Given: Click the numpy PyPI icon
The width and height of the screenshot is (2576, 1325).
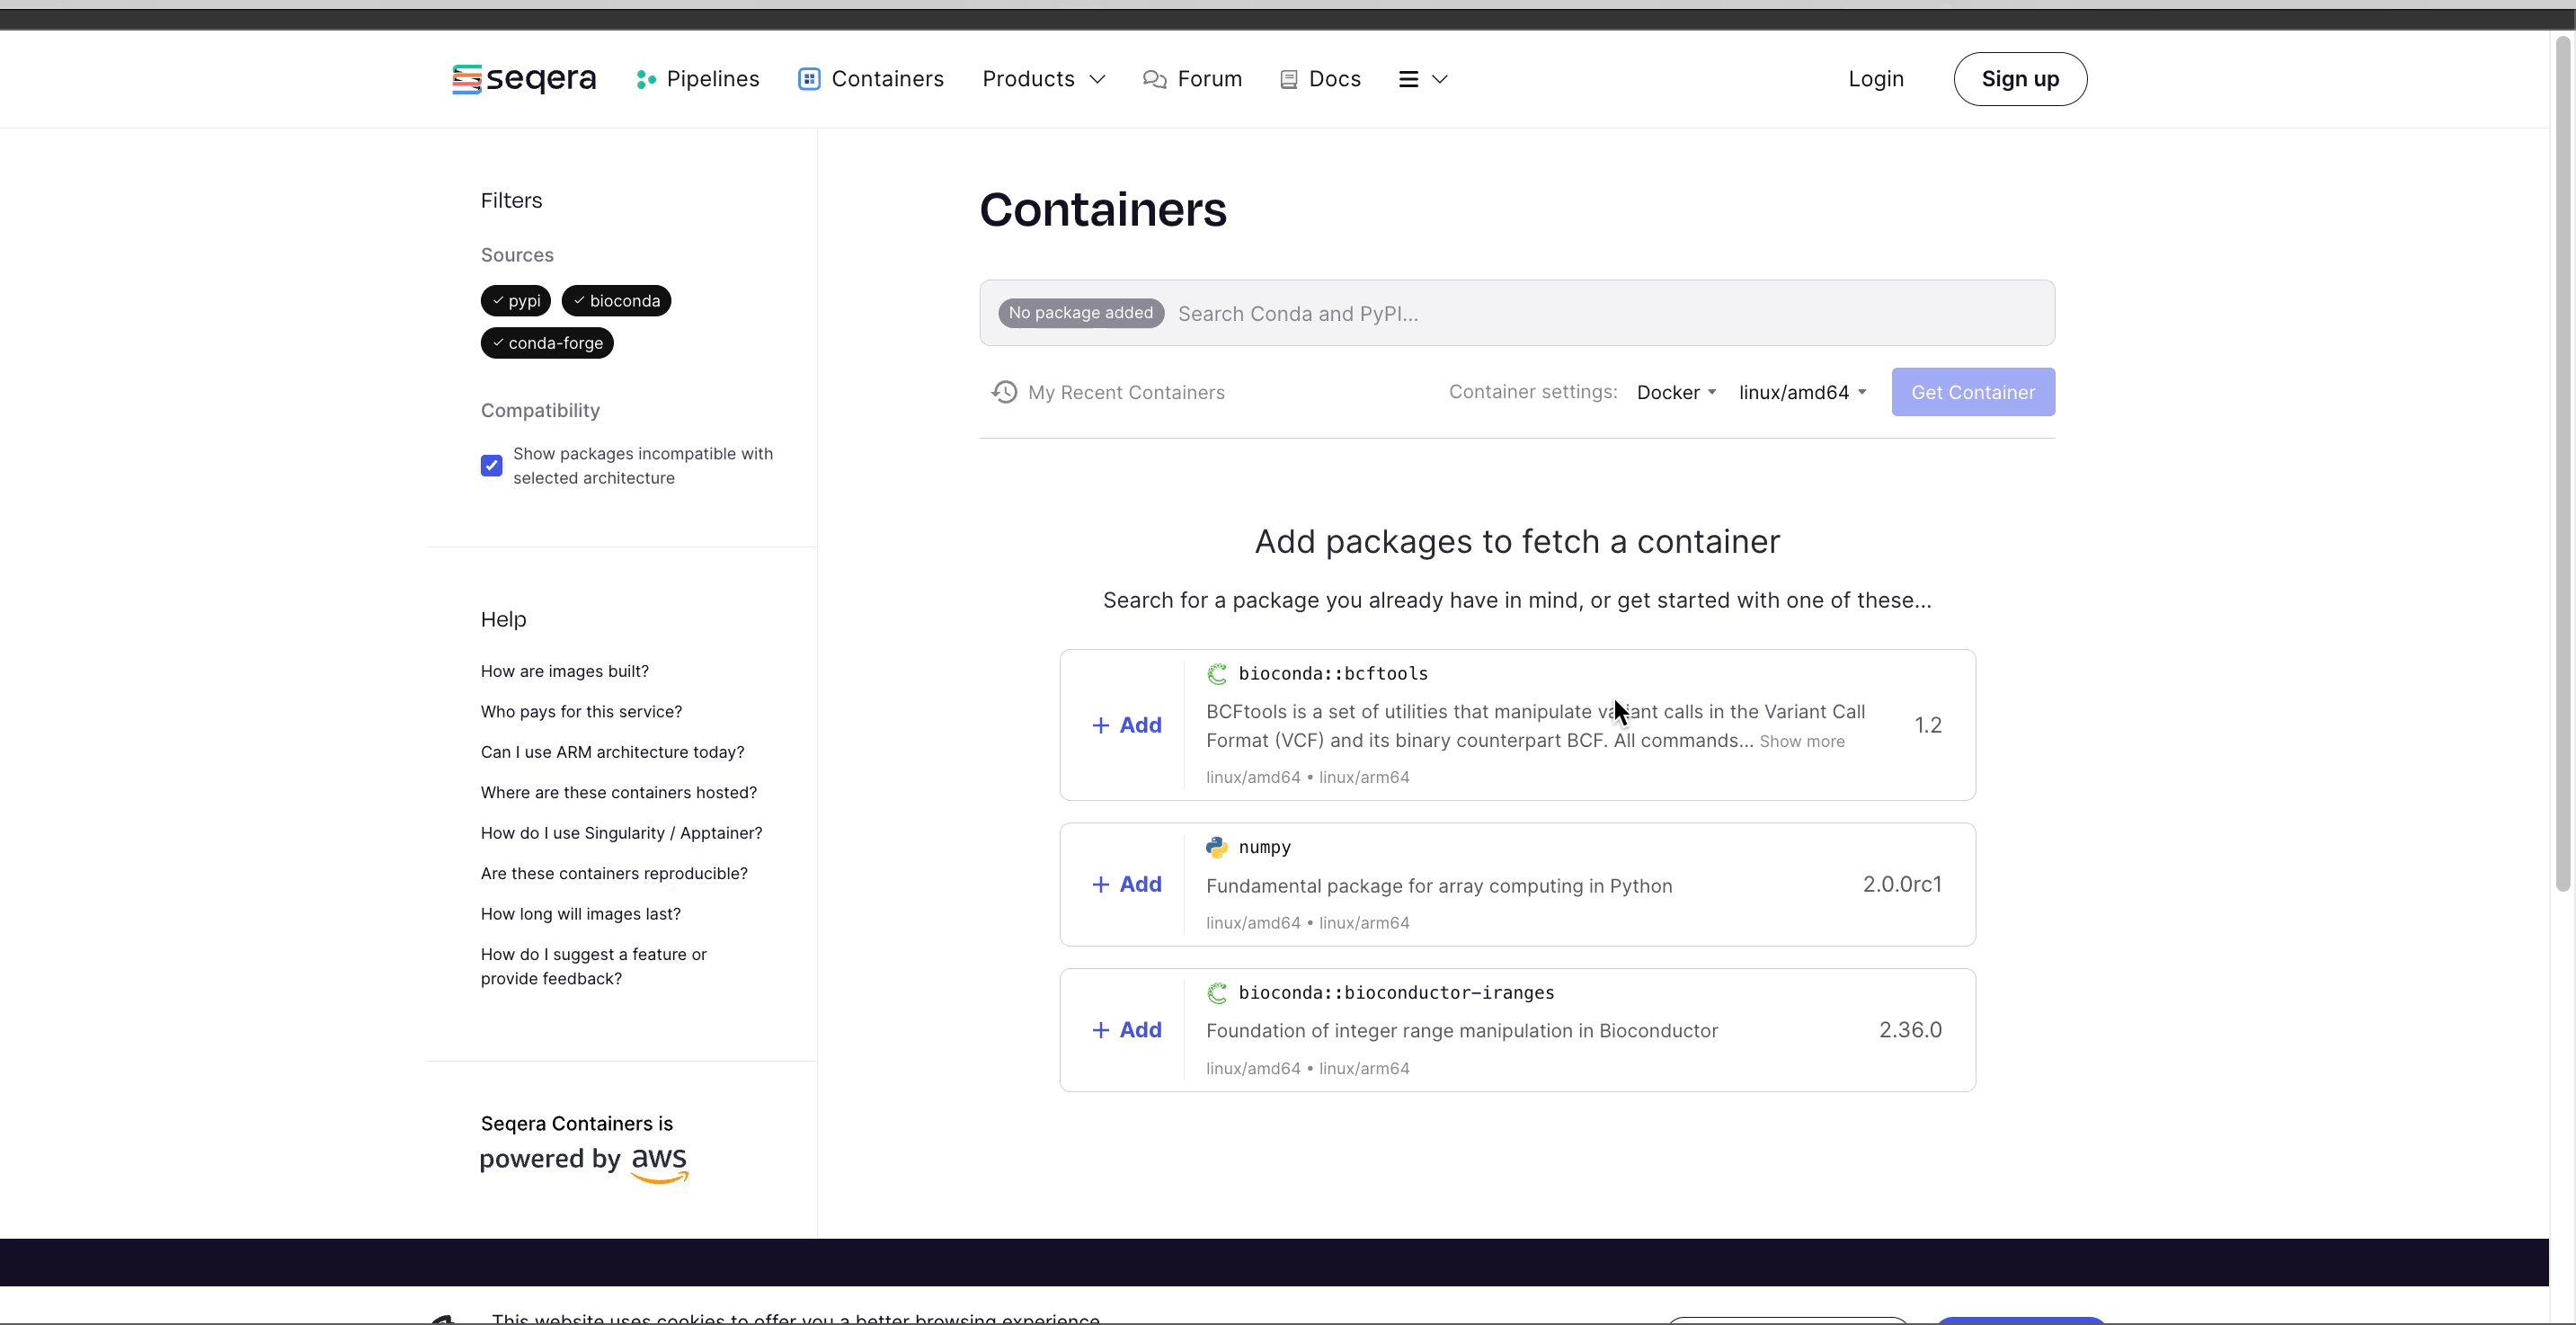Looking at the screenshot, I should click(x=1216, y=847).
